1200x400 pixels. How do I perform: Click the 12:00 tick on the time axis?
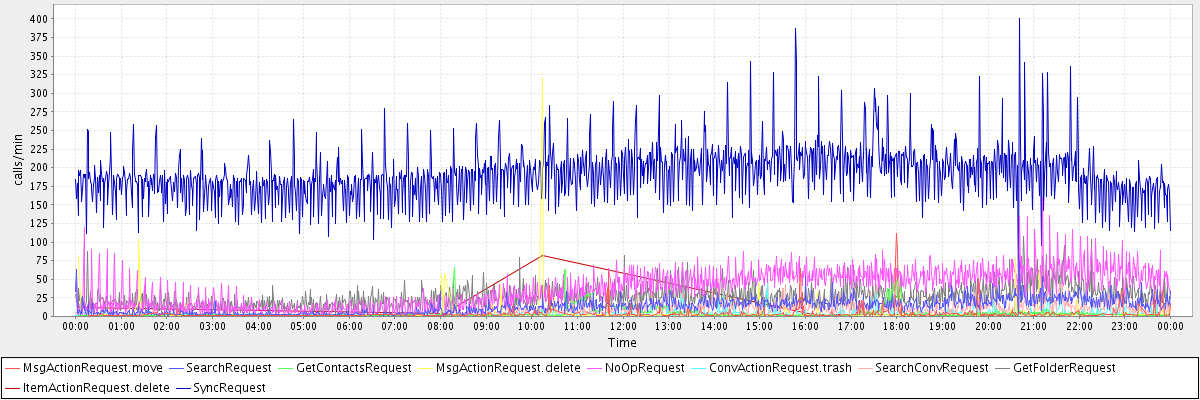622,326
